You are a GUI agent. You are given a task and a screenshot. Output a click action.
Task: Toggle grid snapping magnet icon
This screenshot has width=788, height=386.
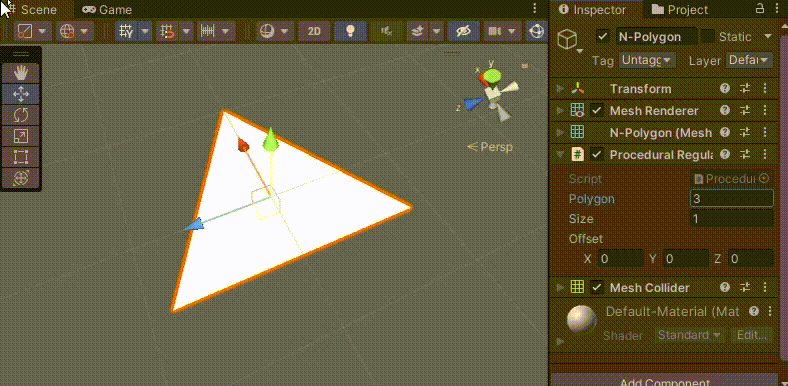168,31
